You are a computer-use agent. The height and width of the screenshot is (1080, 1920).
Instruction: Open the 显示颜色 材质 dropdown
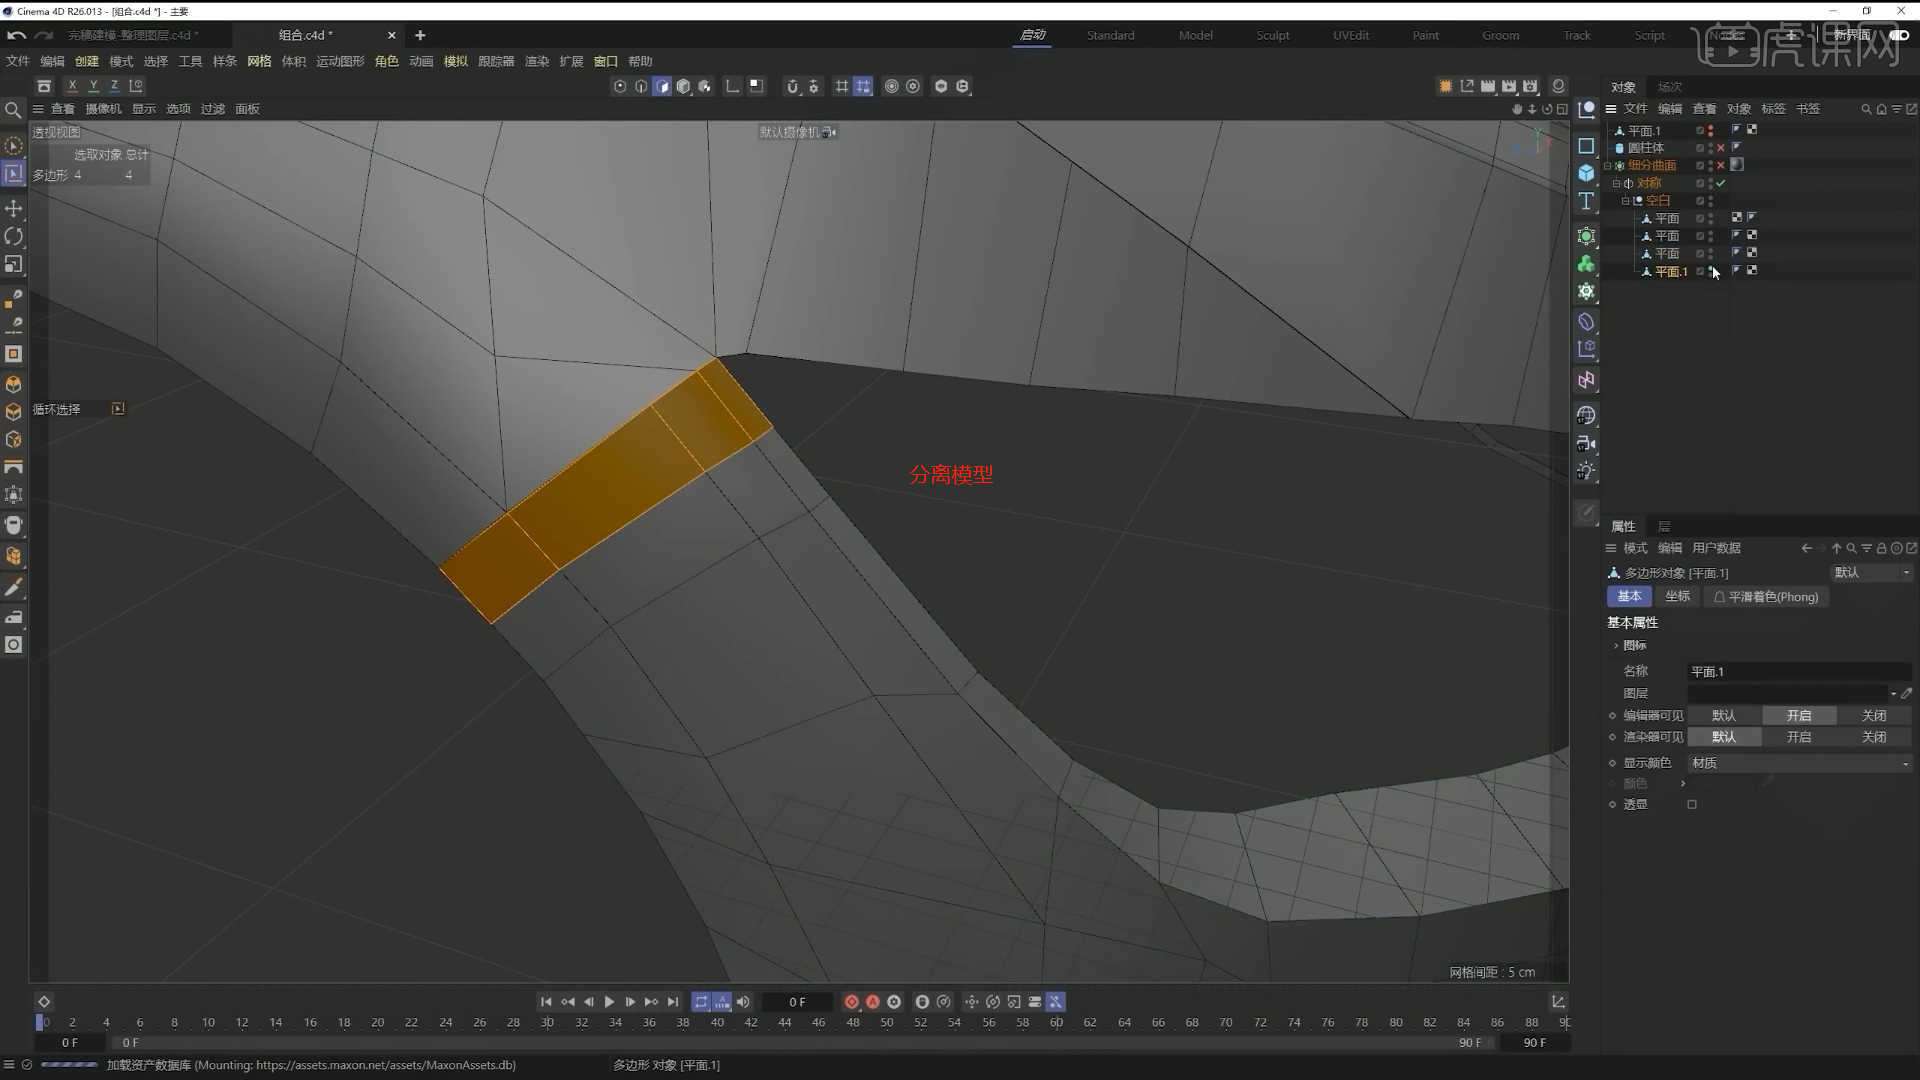(1799, 763)
